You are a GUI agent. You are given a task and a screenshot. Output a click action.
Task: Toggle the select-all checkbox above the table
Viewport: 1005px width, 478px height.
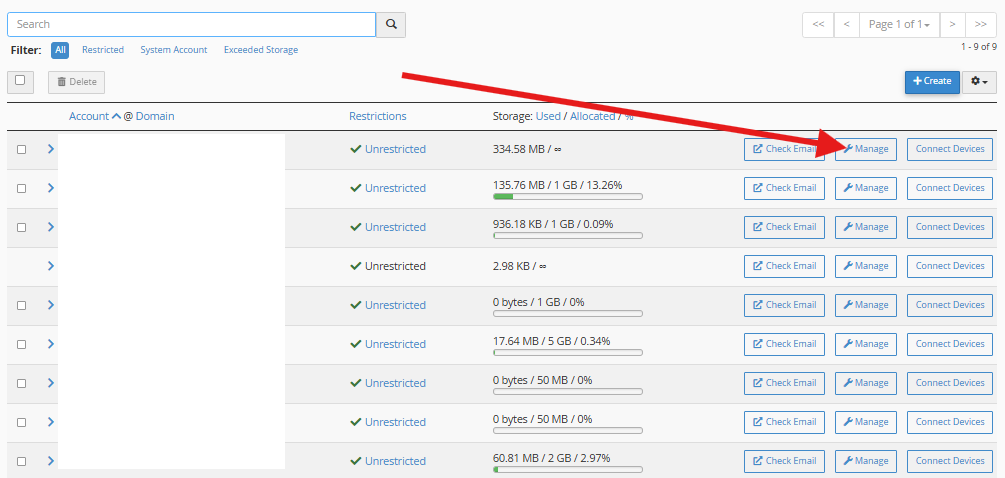(20, 81)
